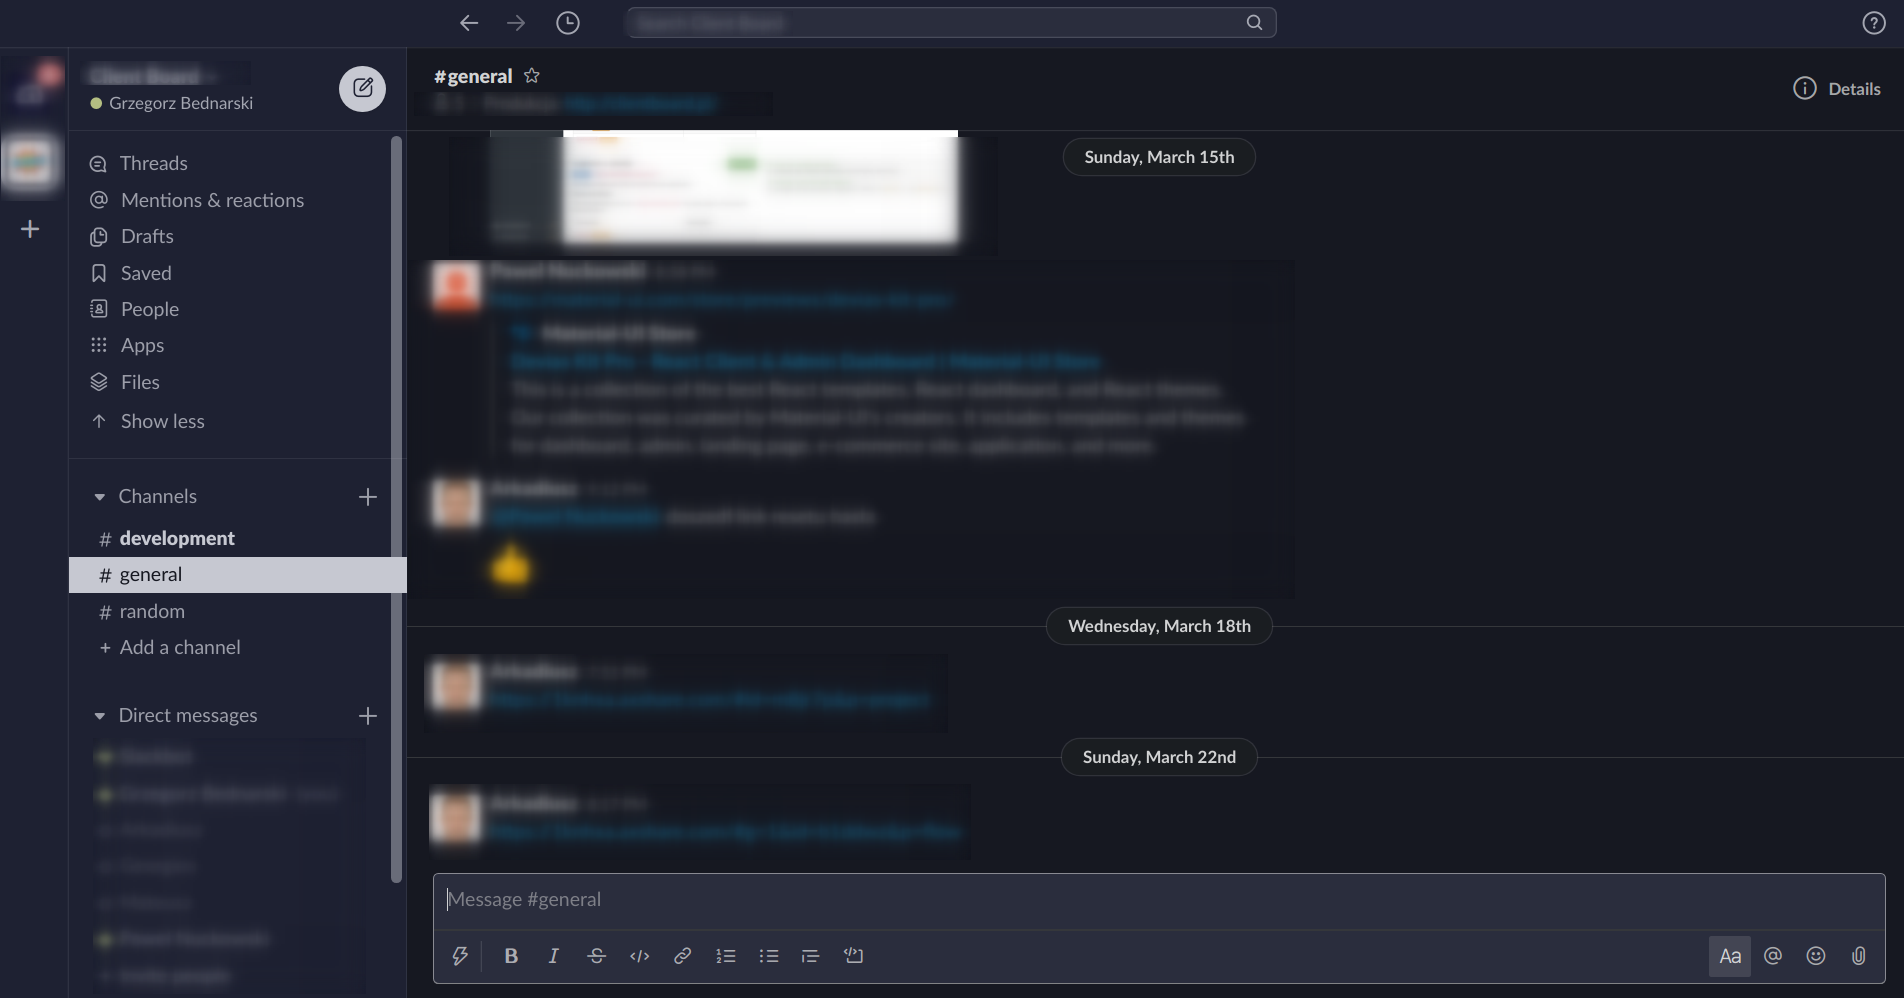Apply strikethrough formatting
This screenshot has width=1904, height=998.
coord(596,956)
